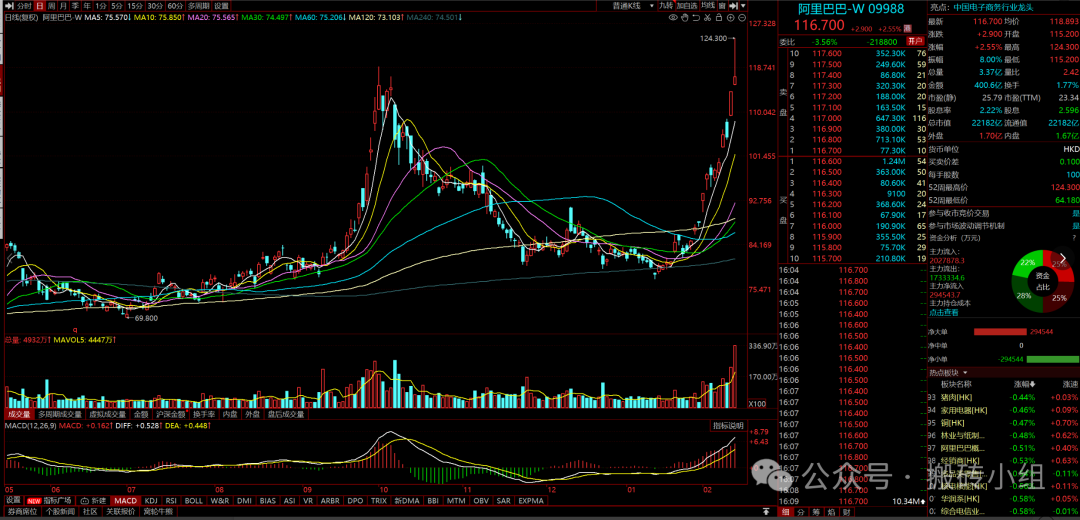The image size is (1080, 520).
Task: Click the undo arrow icon above chart
Action: click(696, 17)
